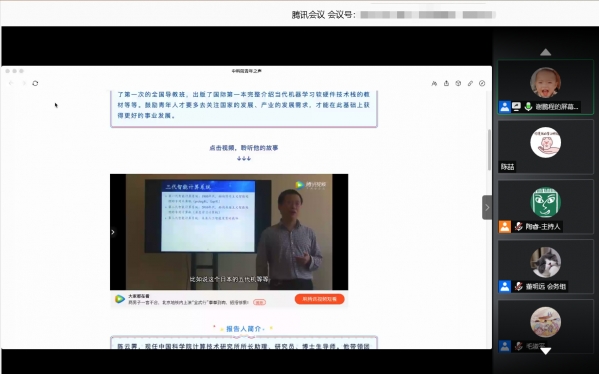Image resolution: width=599 pixels, height=374 pixels.
Task: Click the embedded lecture video thumbnail
Action: tap(229, 232)
